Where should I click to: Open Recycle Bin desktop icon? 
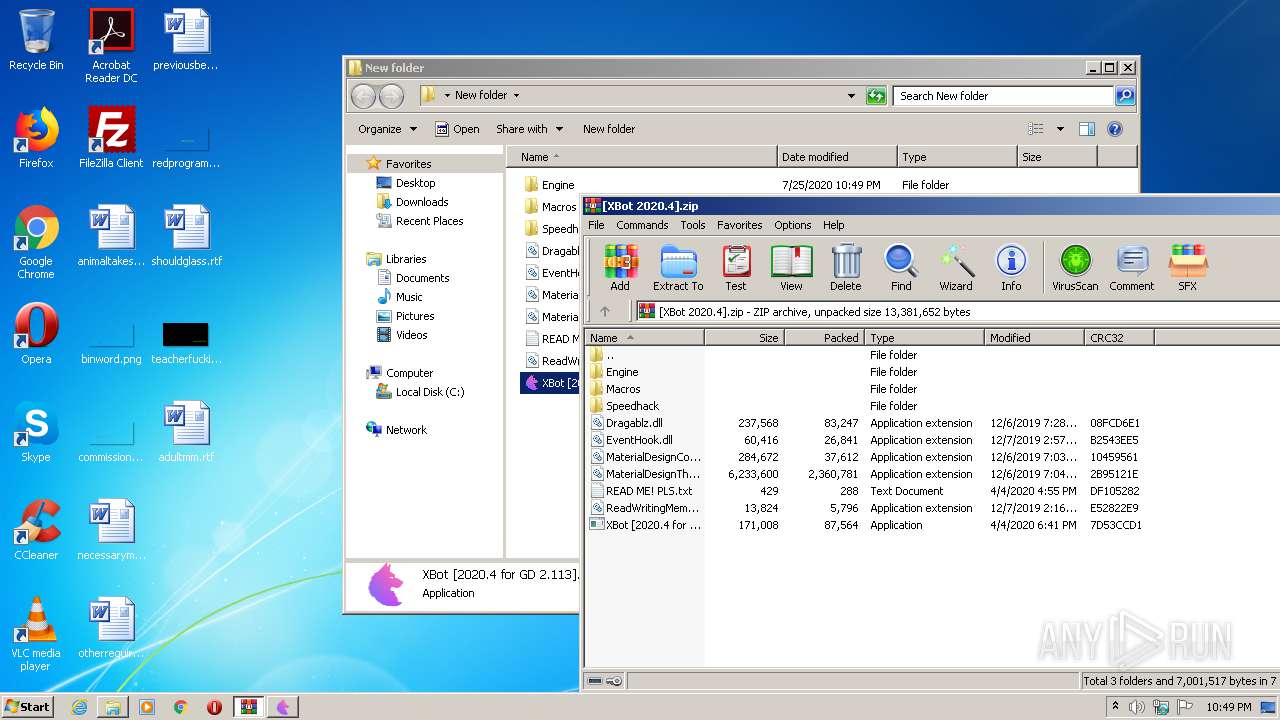[36, 40]
